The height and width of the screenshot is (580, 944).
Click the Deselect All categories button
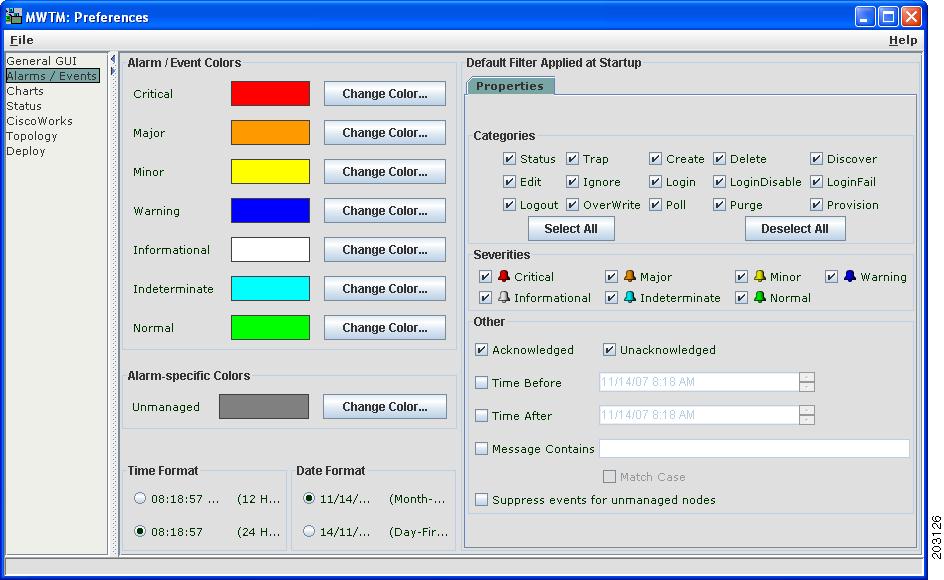point(795,229)
